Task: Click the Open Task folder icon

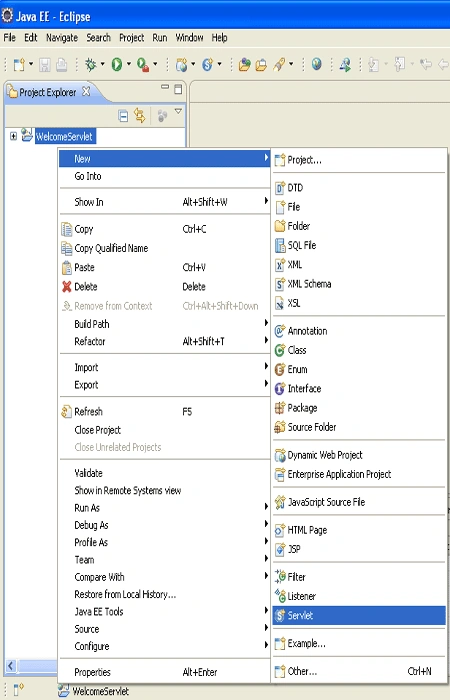Action: coord(261,65)
